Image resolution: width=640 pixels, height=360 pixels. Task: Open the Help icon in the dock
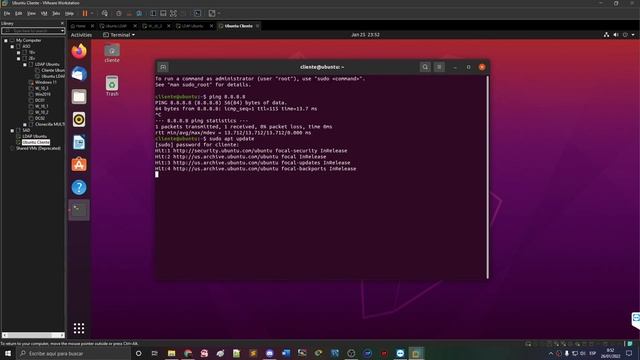pos(79,187)
